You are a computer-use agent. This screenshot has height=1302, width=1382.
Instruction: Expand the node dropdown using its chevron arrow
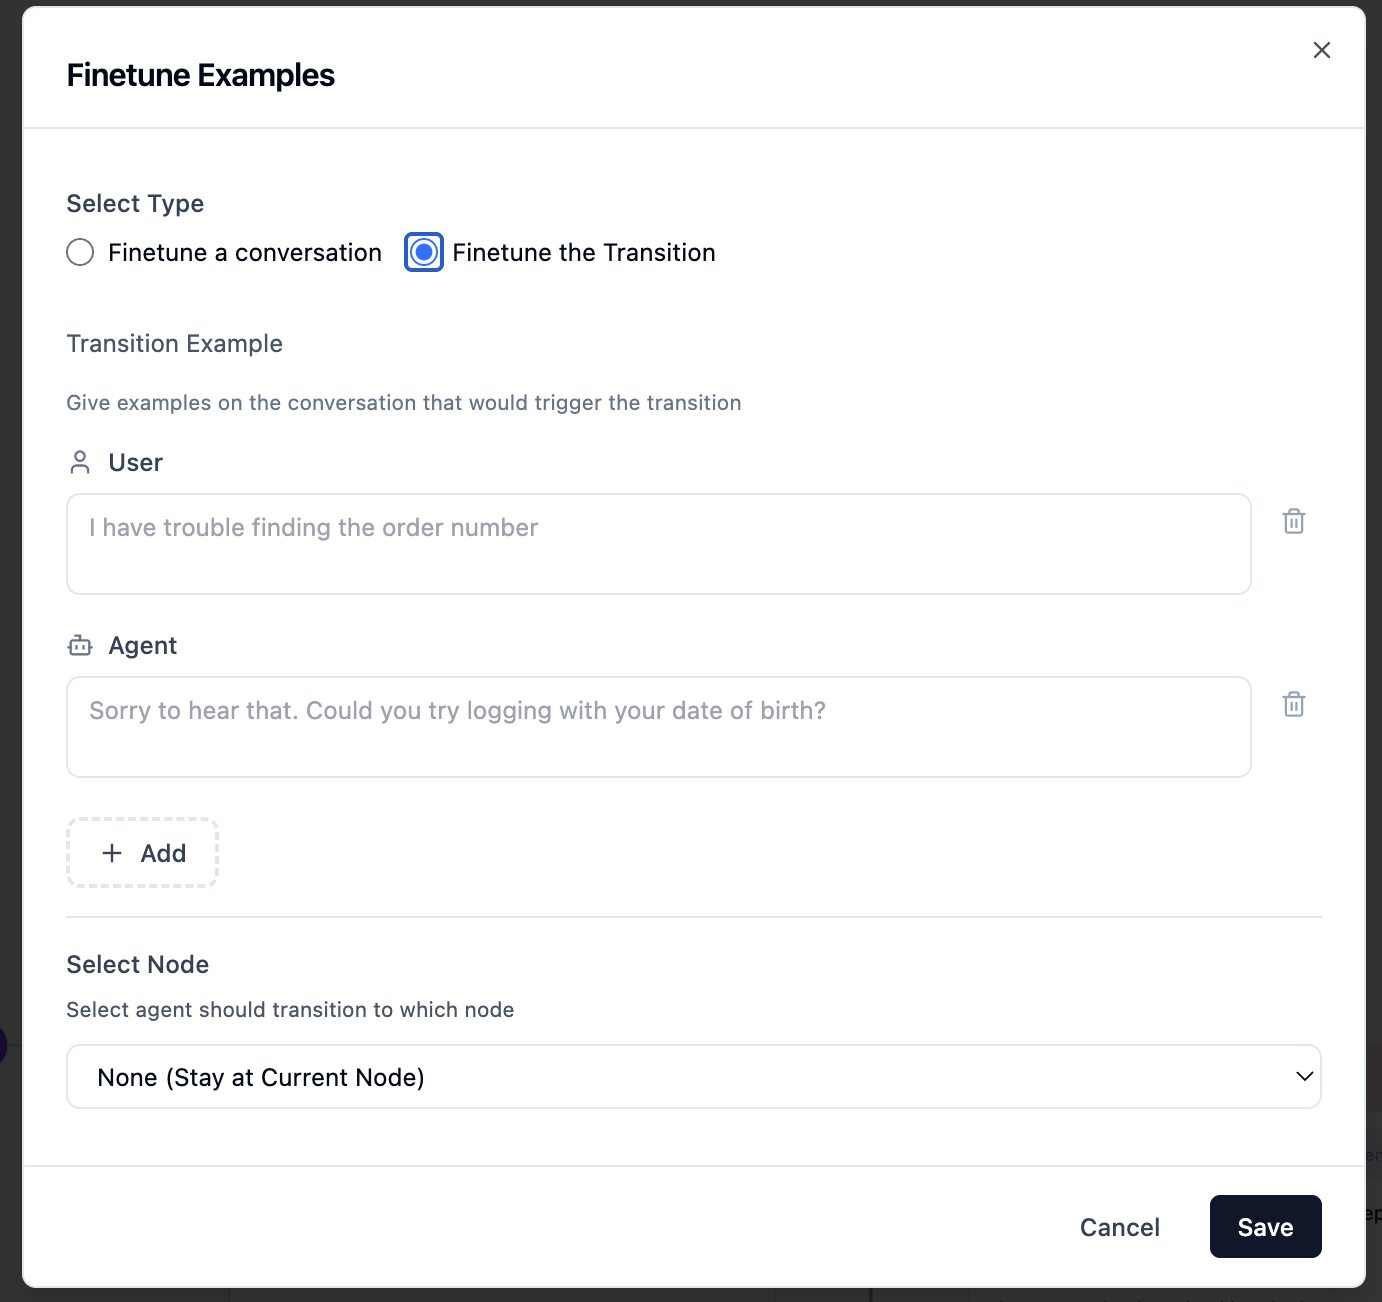[1304, 1077]
